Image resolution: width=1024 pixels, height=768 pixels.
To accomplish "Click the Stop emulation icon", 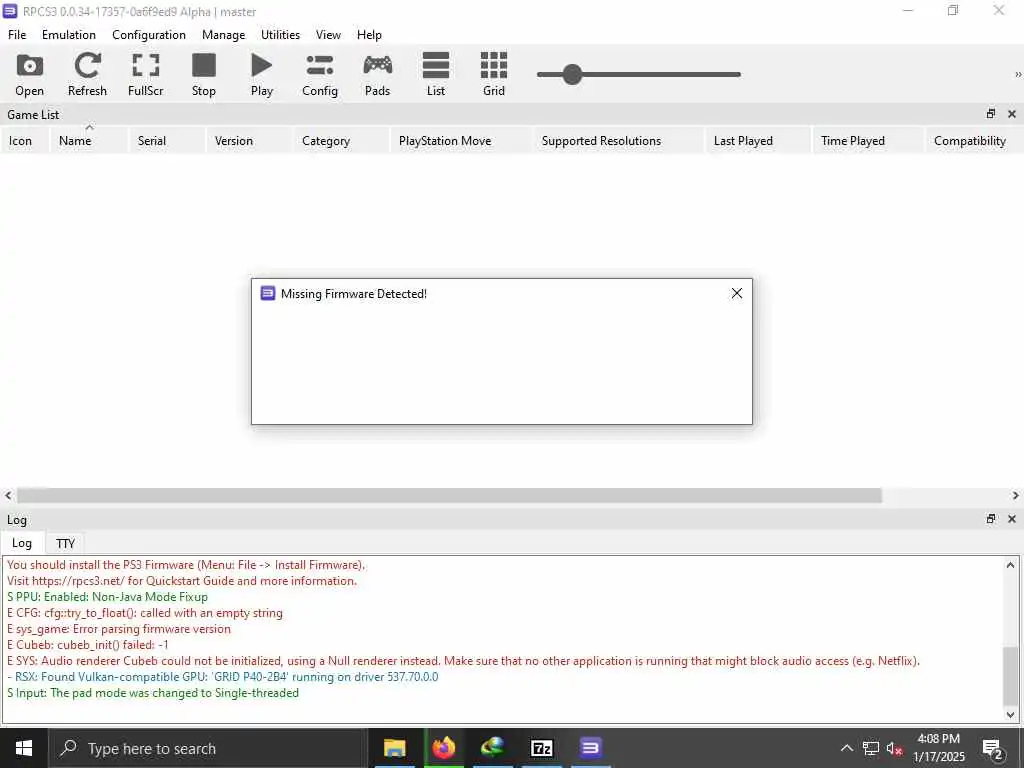I will click(x=204, y=74).
